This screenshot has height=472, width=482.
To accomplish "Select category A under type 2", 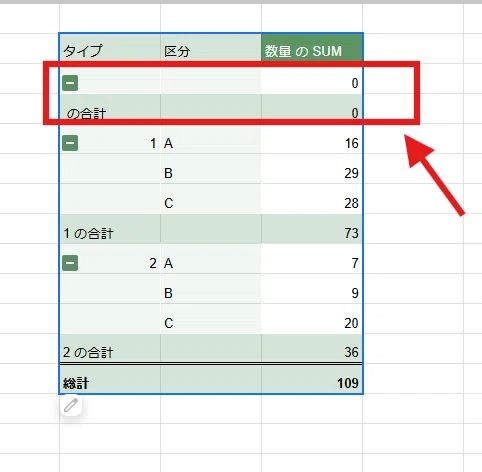I will coord(211,259).
